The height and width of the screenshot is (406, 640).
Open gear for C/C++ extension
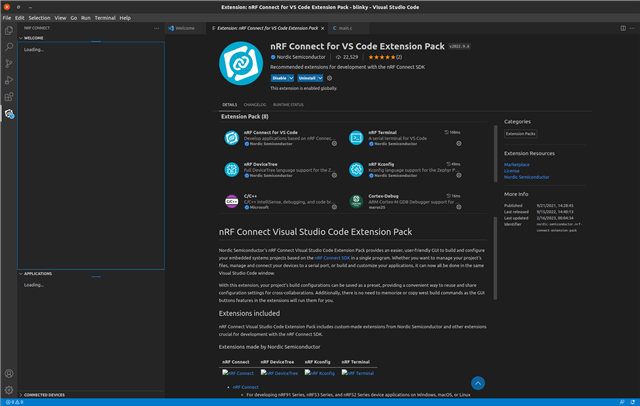click(334, 207)
